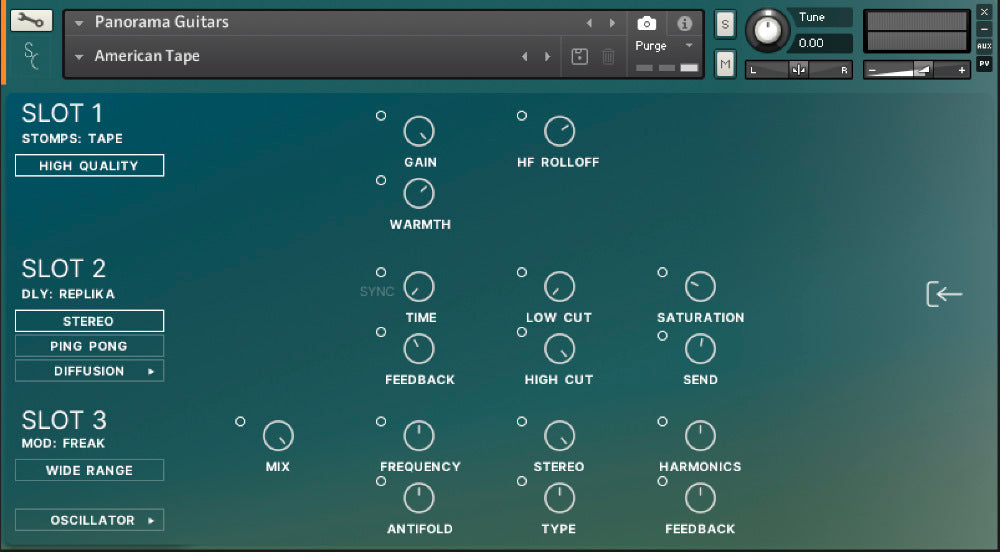The width and height of the screenshot is (1000, 552).
Task: Click the HF ROLLOFF knob
Action: [559, 131]
